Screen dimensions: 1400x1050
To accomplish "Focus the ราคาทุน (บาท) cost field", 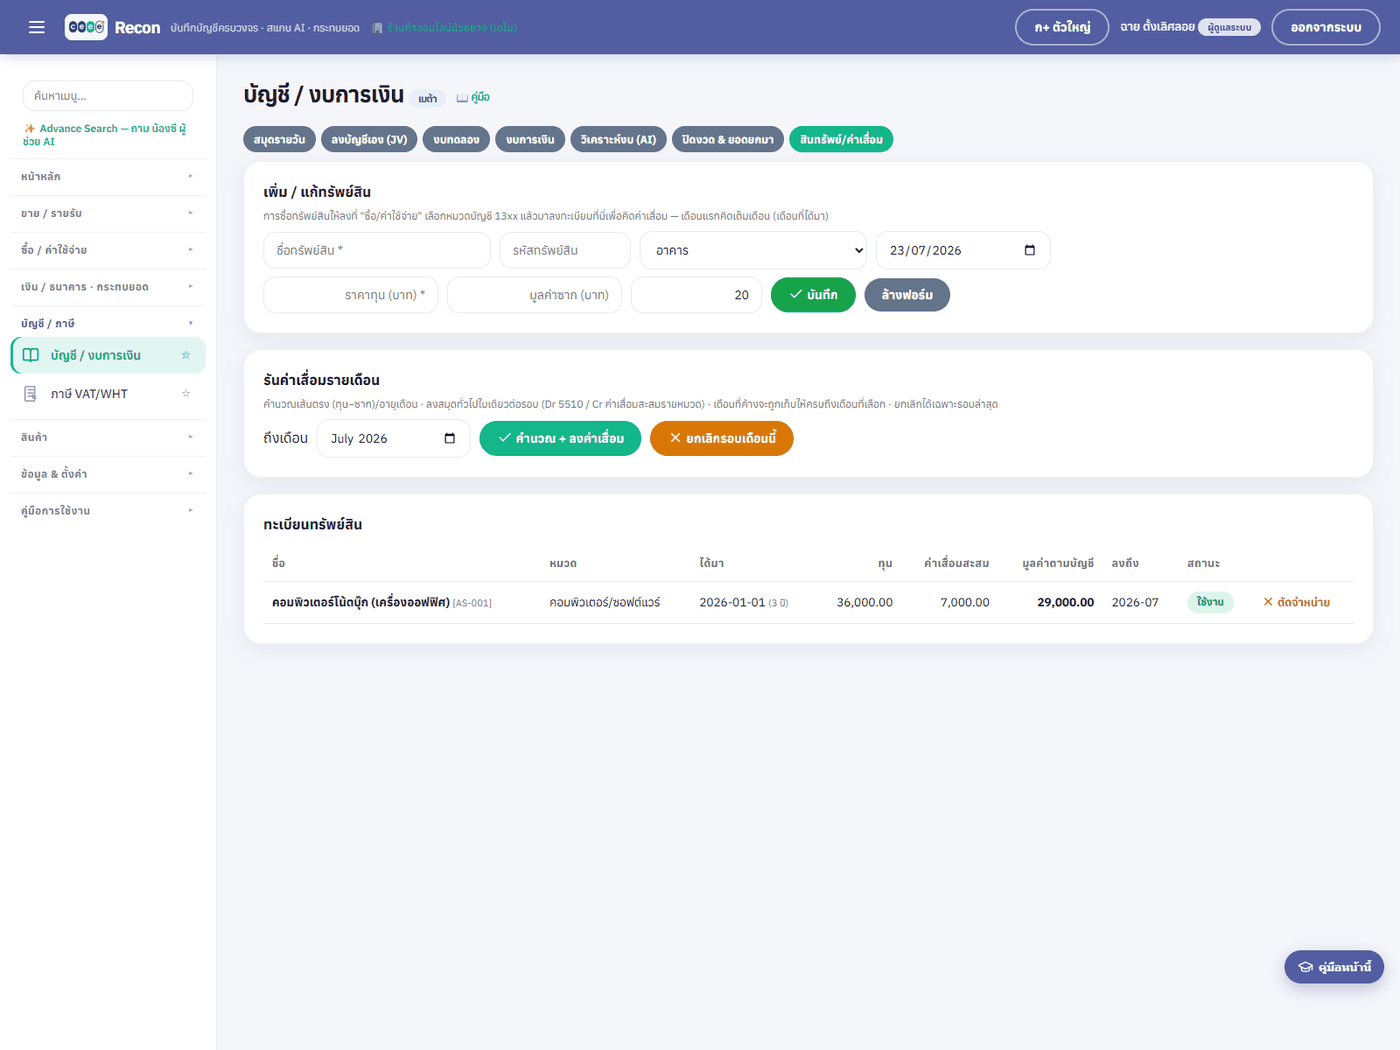I will (351, 295).
